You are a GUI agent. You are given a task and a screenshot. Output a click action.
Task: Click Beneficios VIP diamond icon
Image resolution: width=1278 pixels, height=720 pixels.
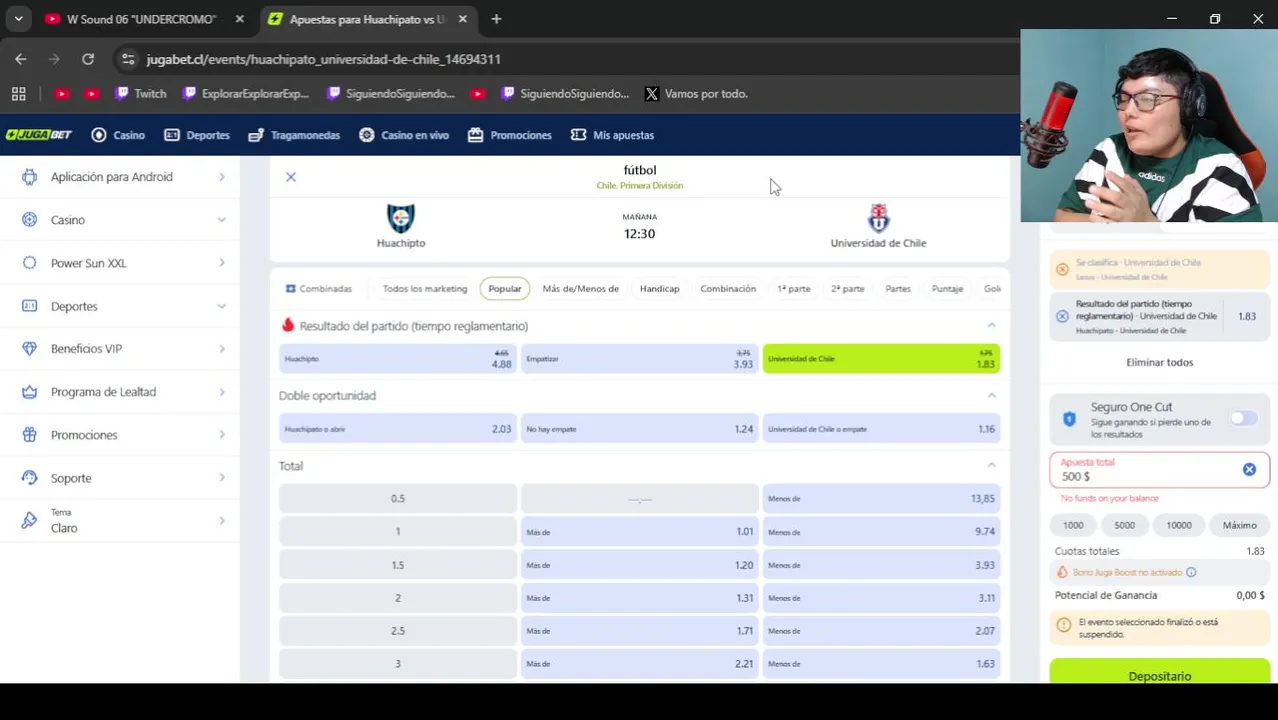30,349
